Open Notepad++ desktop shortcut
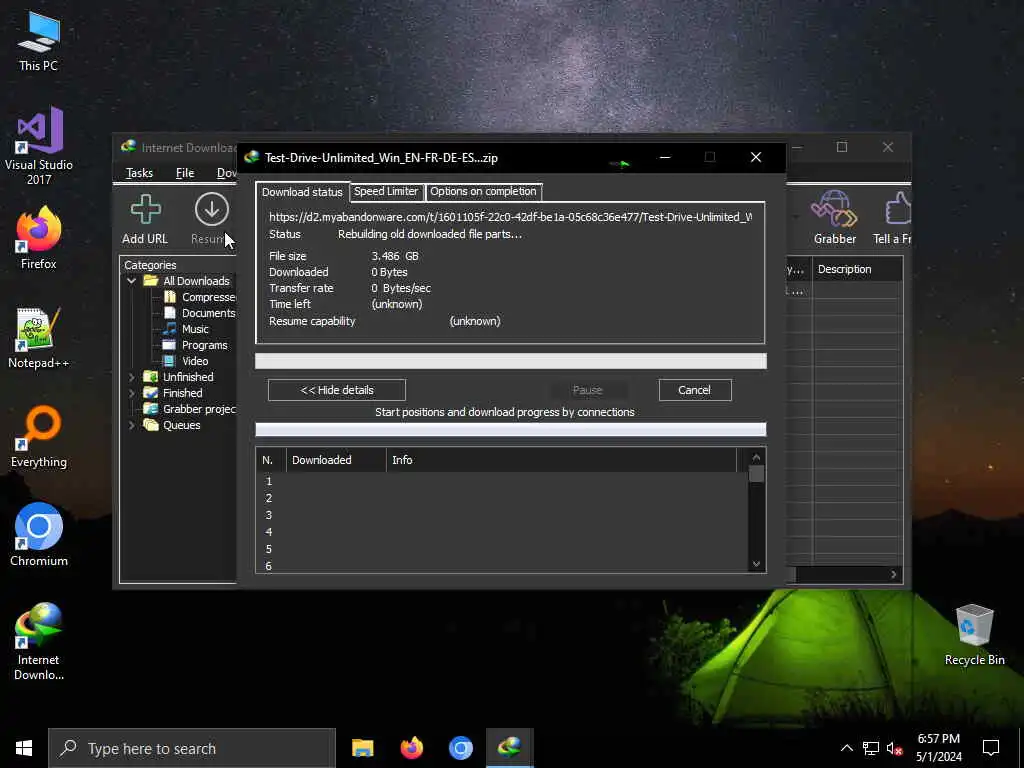 click(39, 338)
